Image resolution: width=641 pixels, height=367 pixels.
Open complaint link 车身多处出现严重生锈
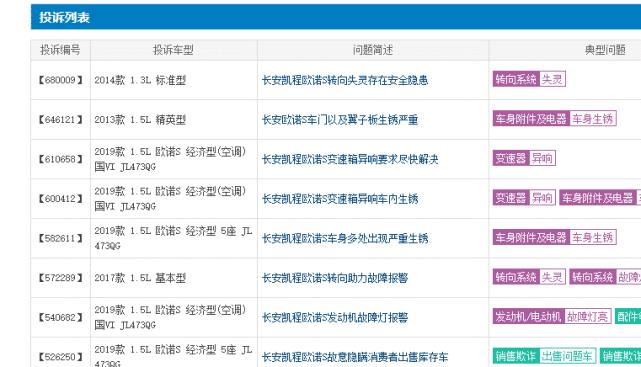click(345, 238)
